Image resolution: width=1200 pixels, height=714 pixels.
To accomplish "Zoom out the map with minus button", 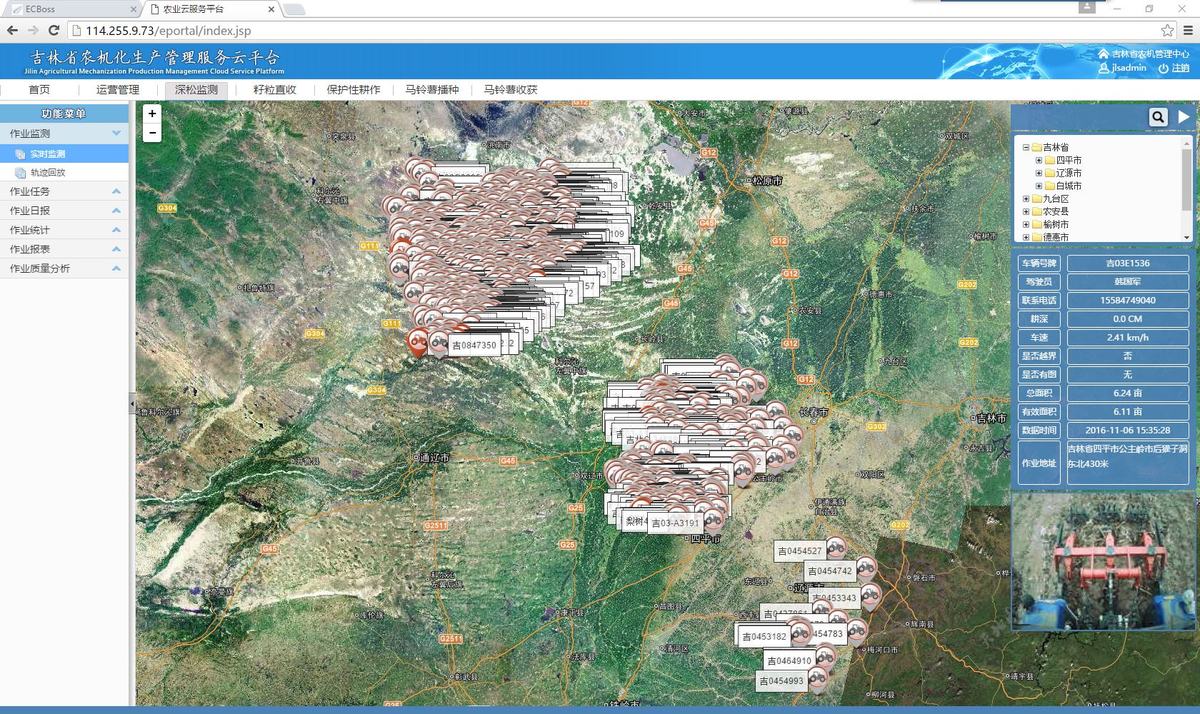I will 152,133.
